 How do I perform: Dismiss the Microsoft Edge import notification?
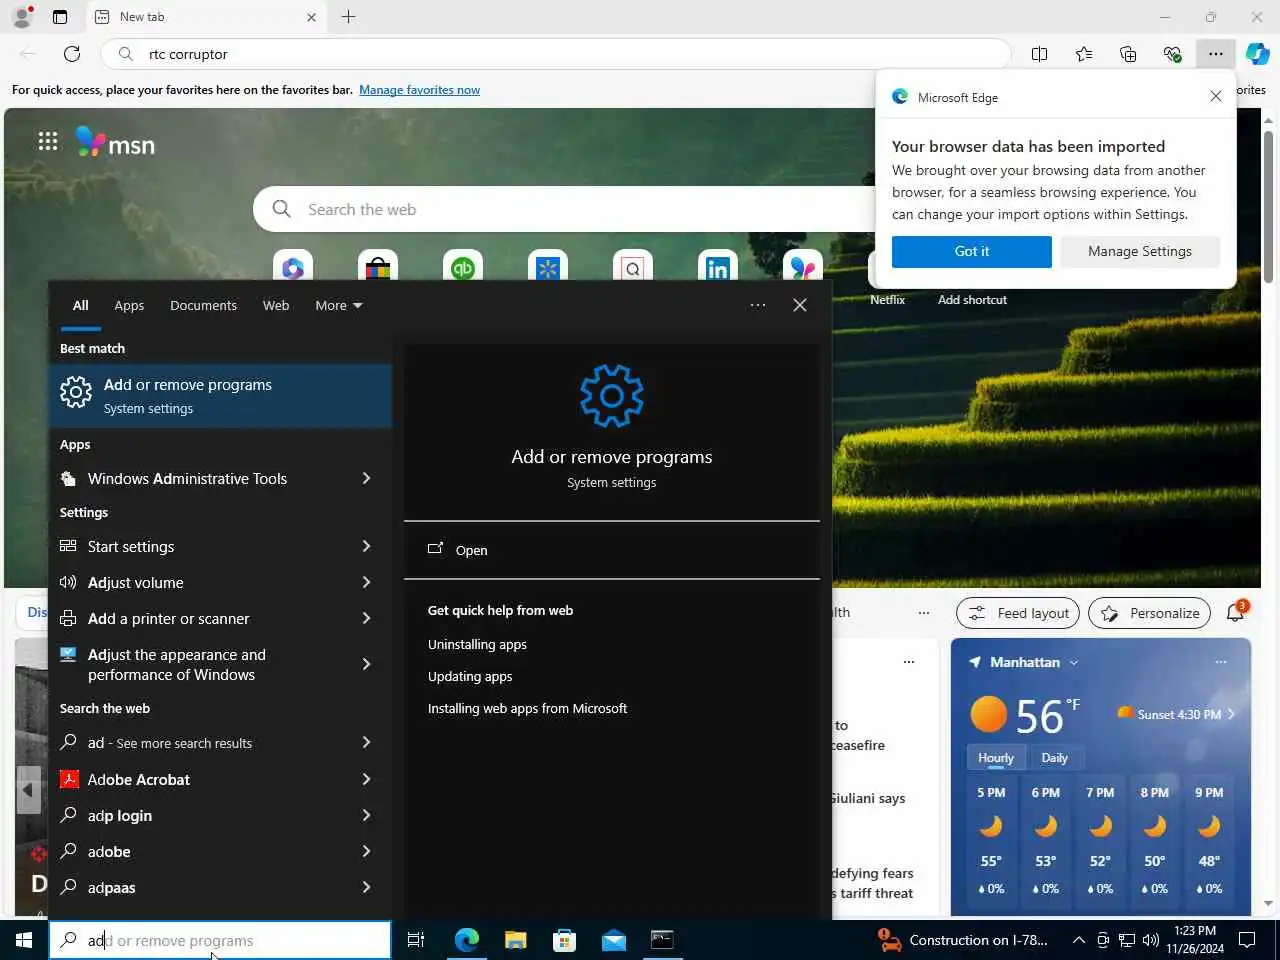1215,97
